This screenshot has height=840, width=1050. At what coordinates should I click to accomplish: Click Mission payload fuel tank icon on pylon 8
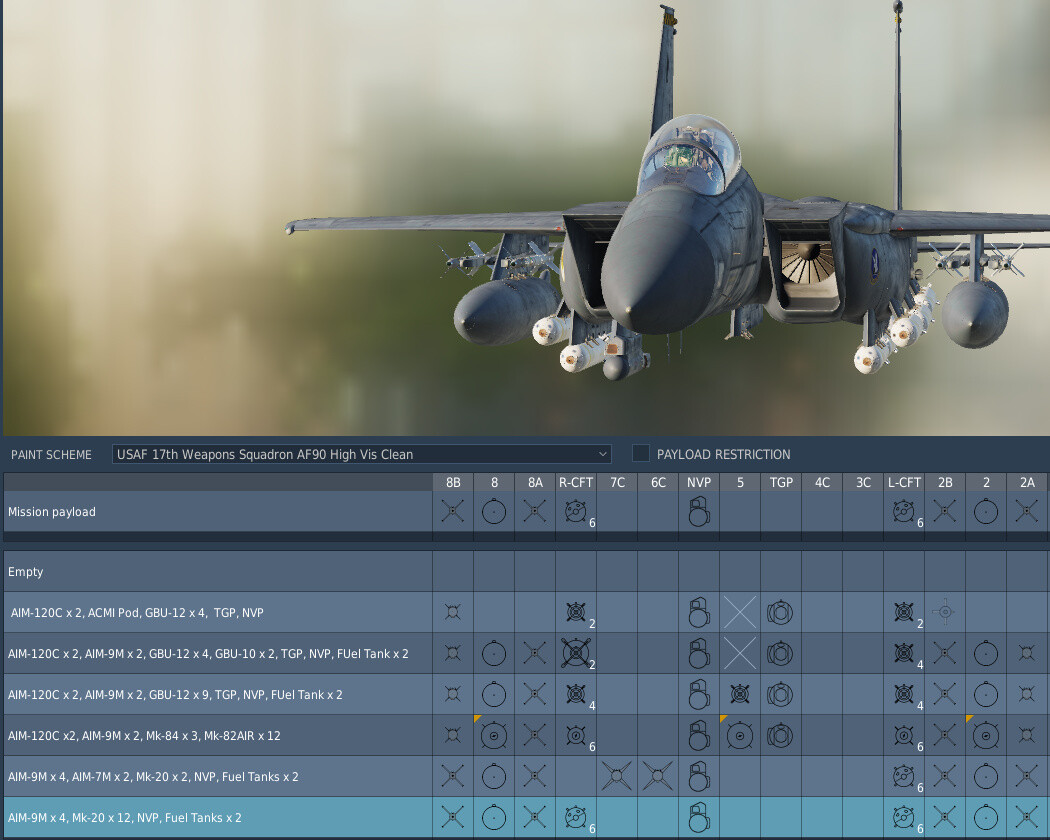[494, 511]
